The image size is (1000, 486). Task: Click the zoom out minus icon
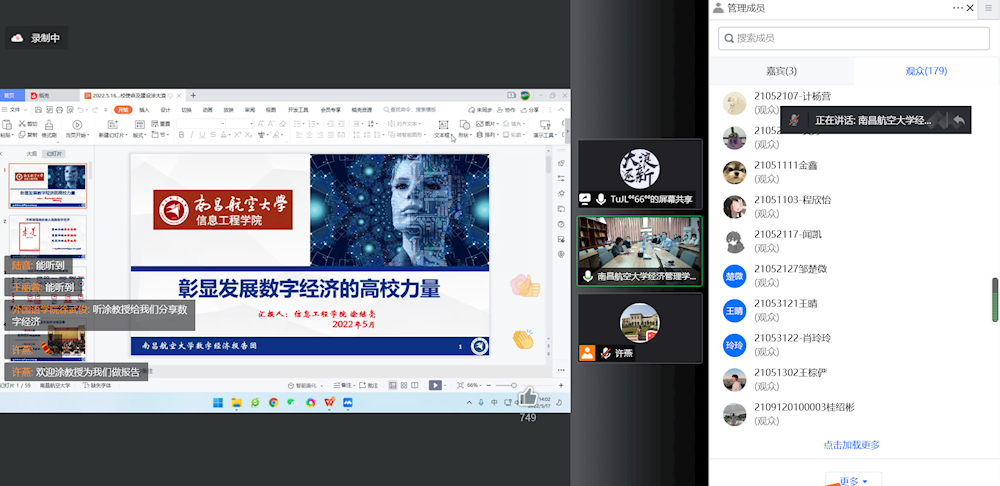coord(489,385)
